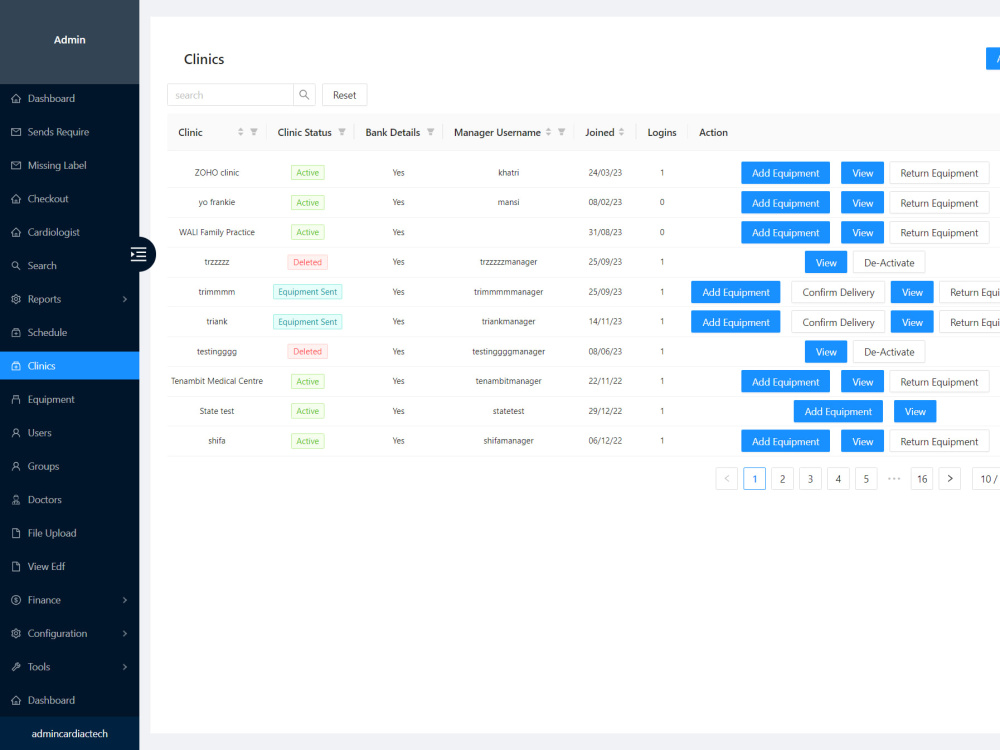Image resolution: width=1000 pixels, height=750 pixels.
Task: Open Cardiologist section
Action: click(x=70, y=232)
